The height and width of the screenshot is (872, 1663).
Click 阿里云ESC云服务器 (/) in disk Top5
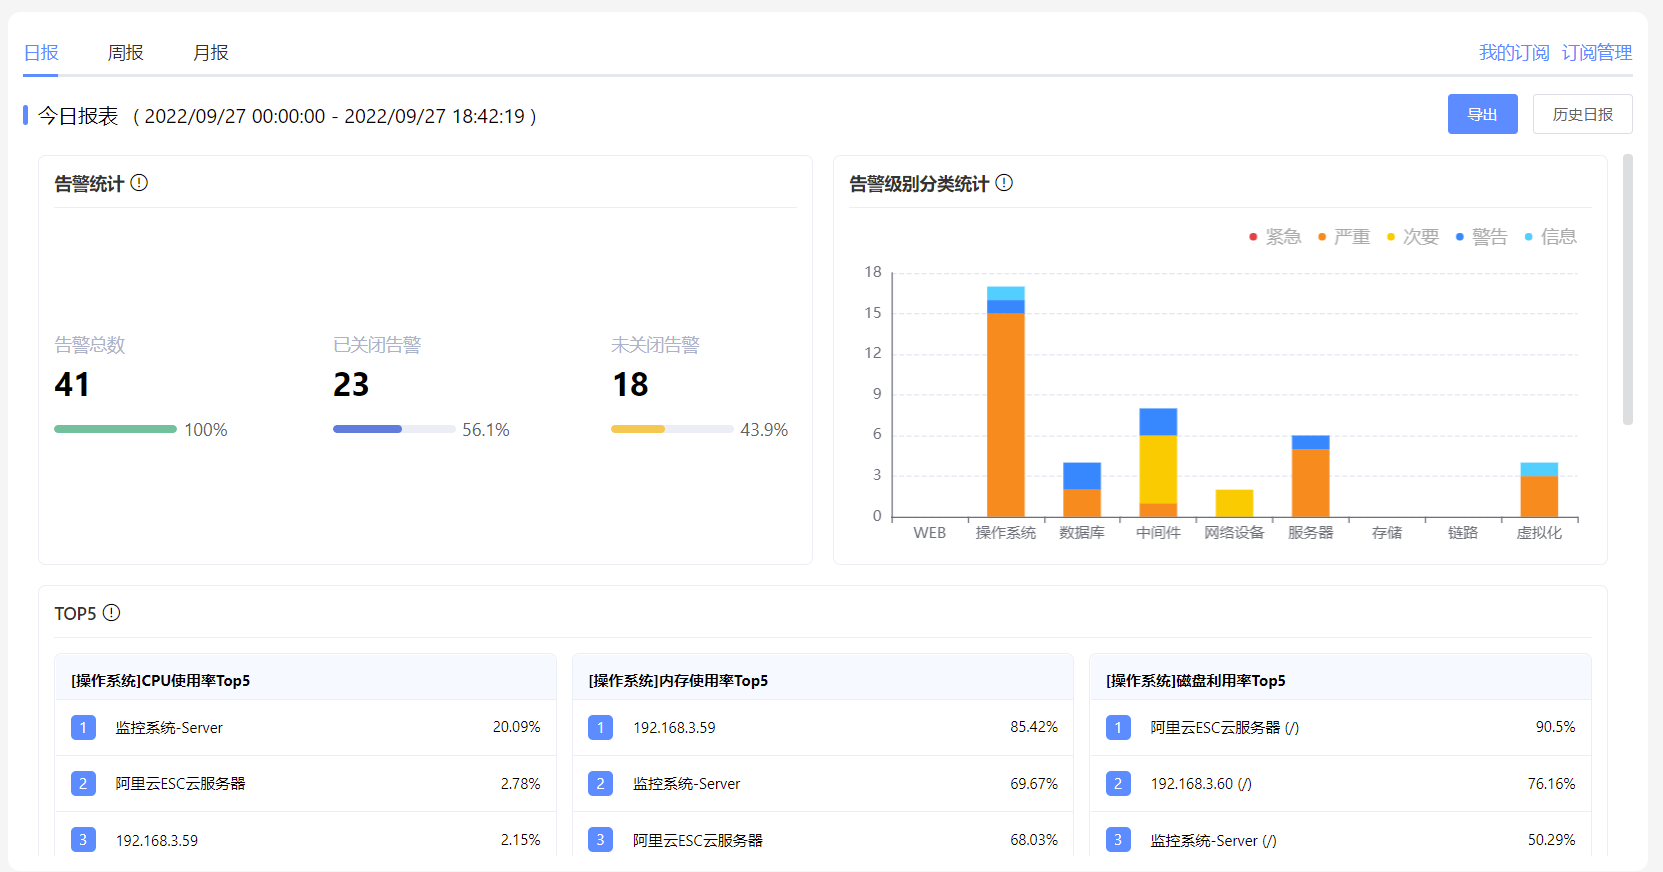1225,728
